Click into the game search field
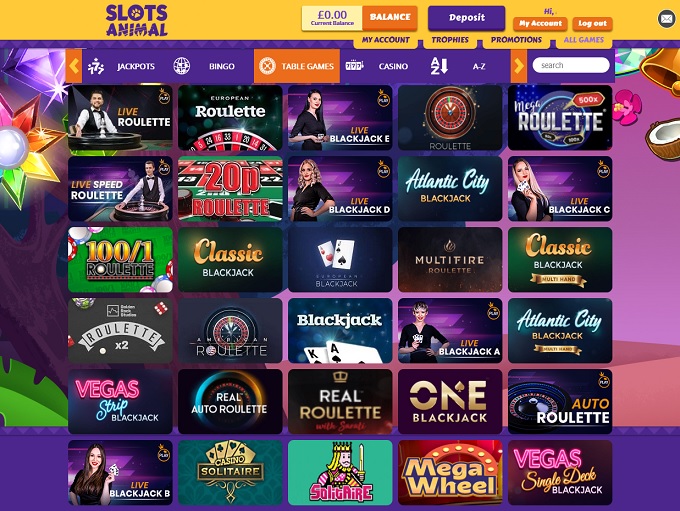 571,65
